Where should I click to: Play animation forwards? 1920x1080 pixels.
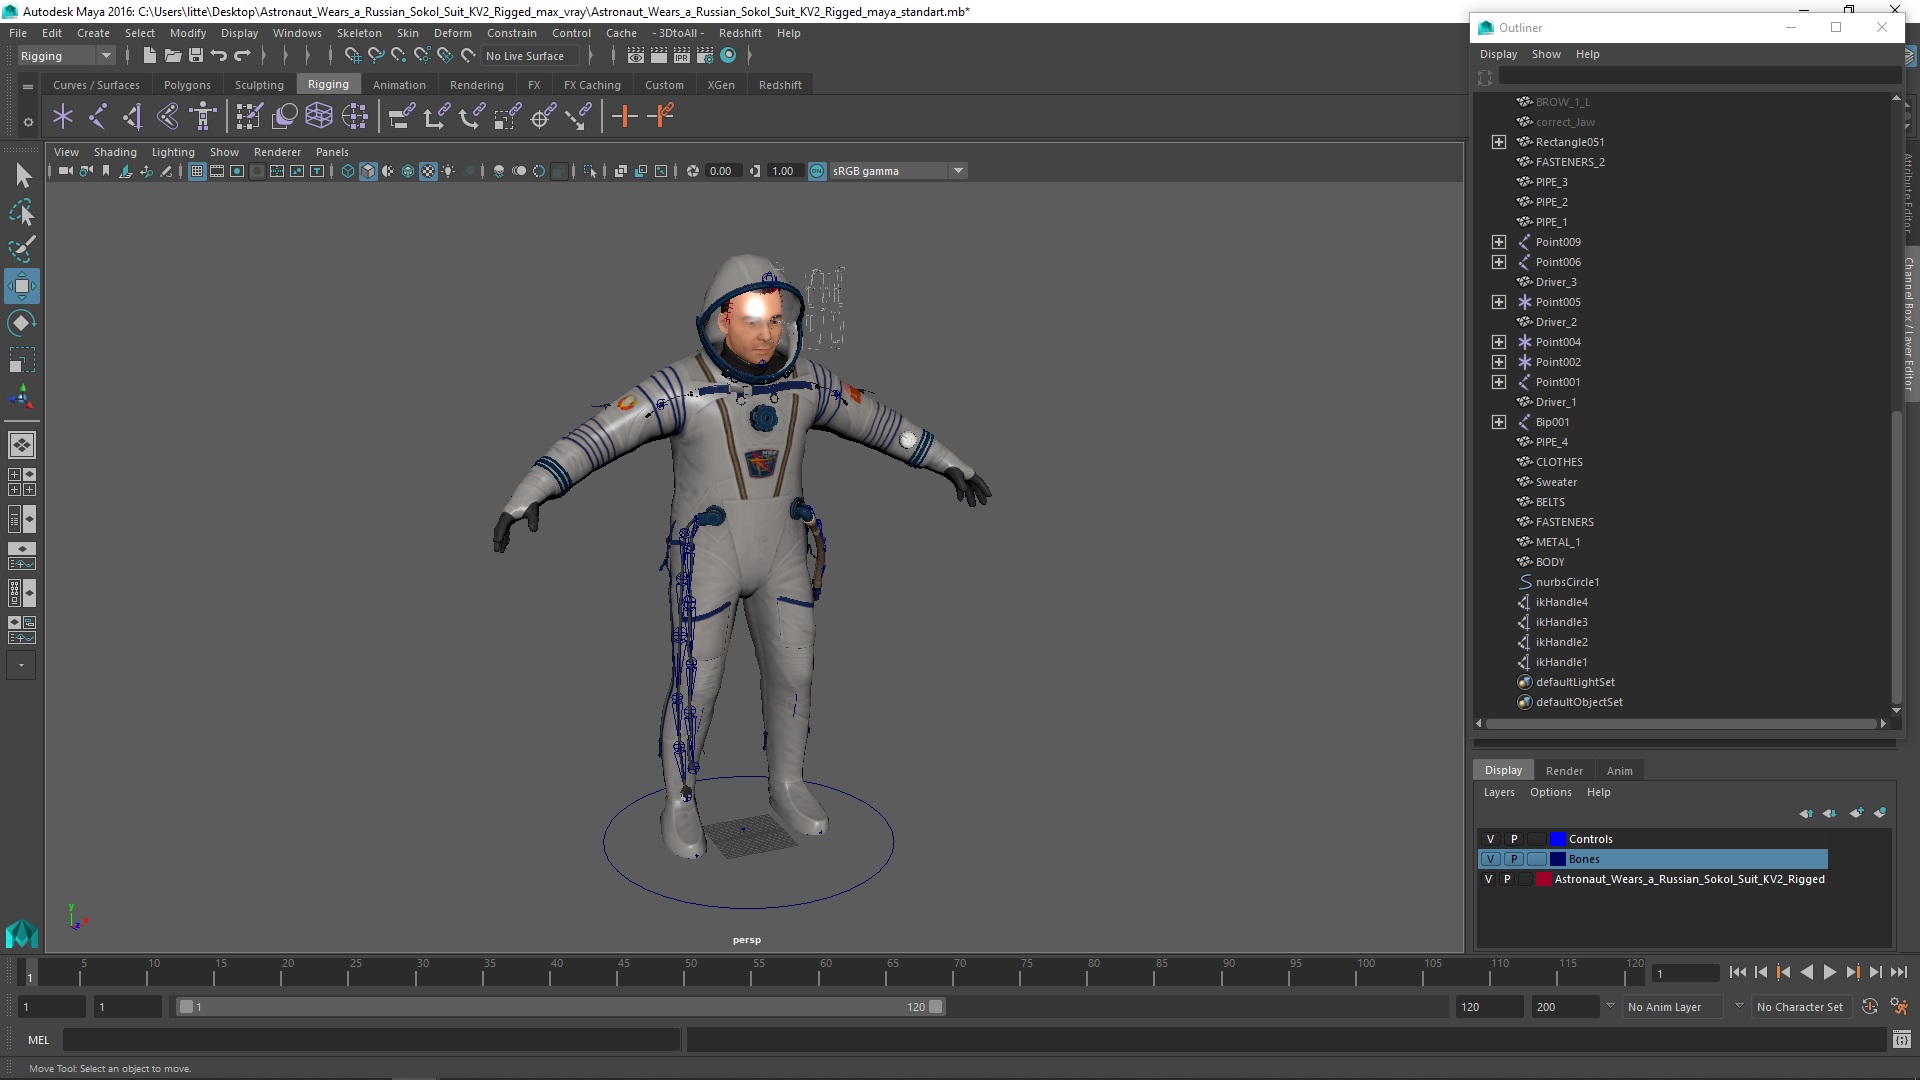pyautogui.click(x=1829, y=972)
